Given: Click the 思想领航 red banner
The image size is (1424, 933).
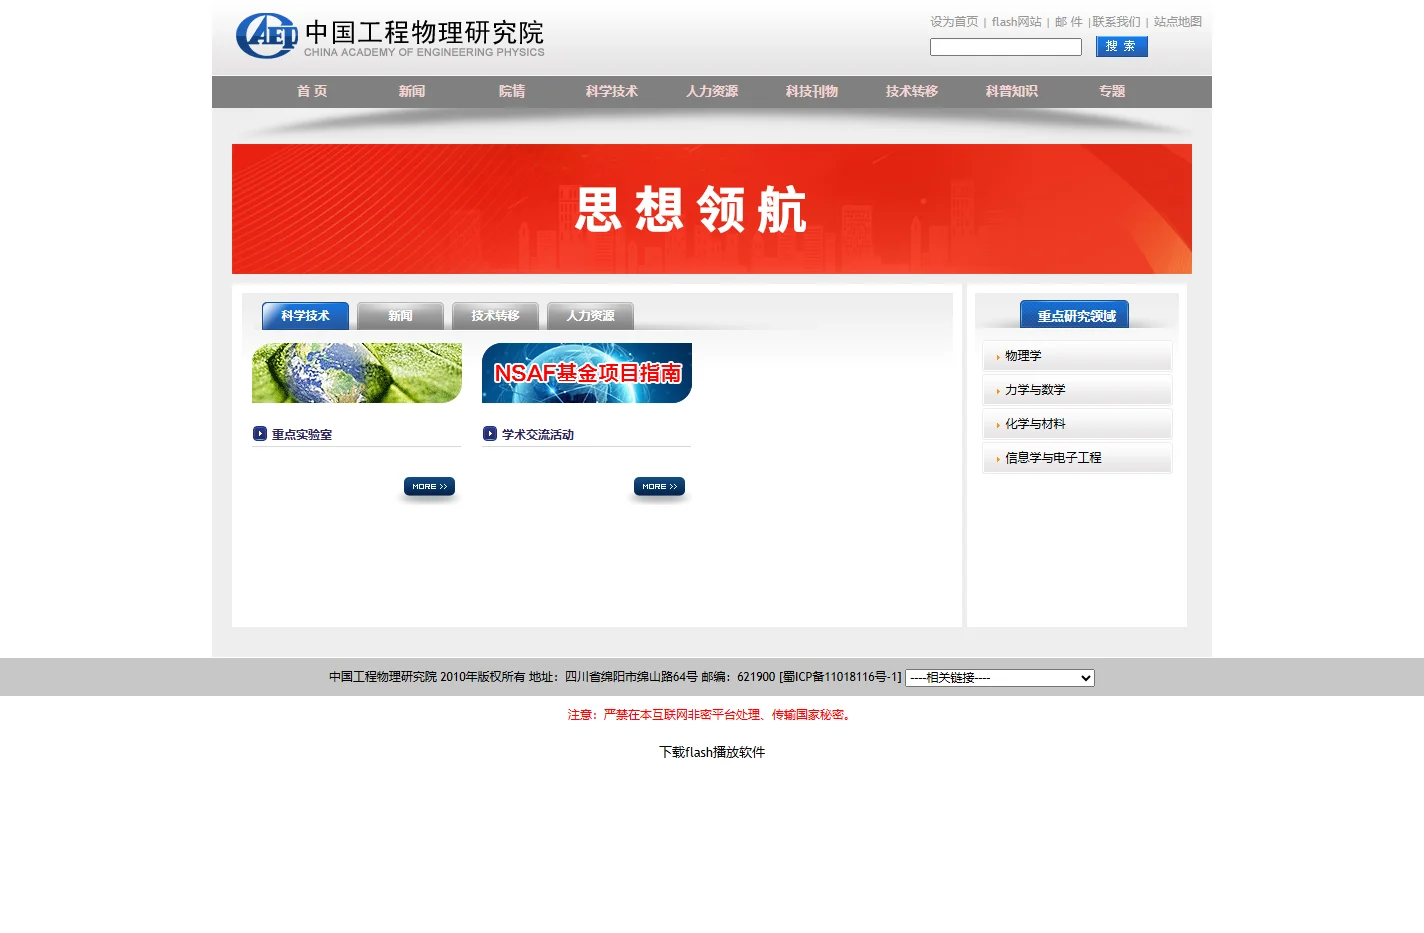Looking at the screenshot, I should (712, 209).
